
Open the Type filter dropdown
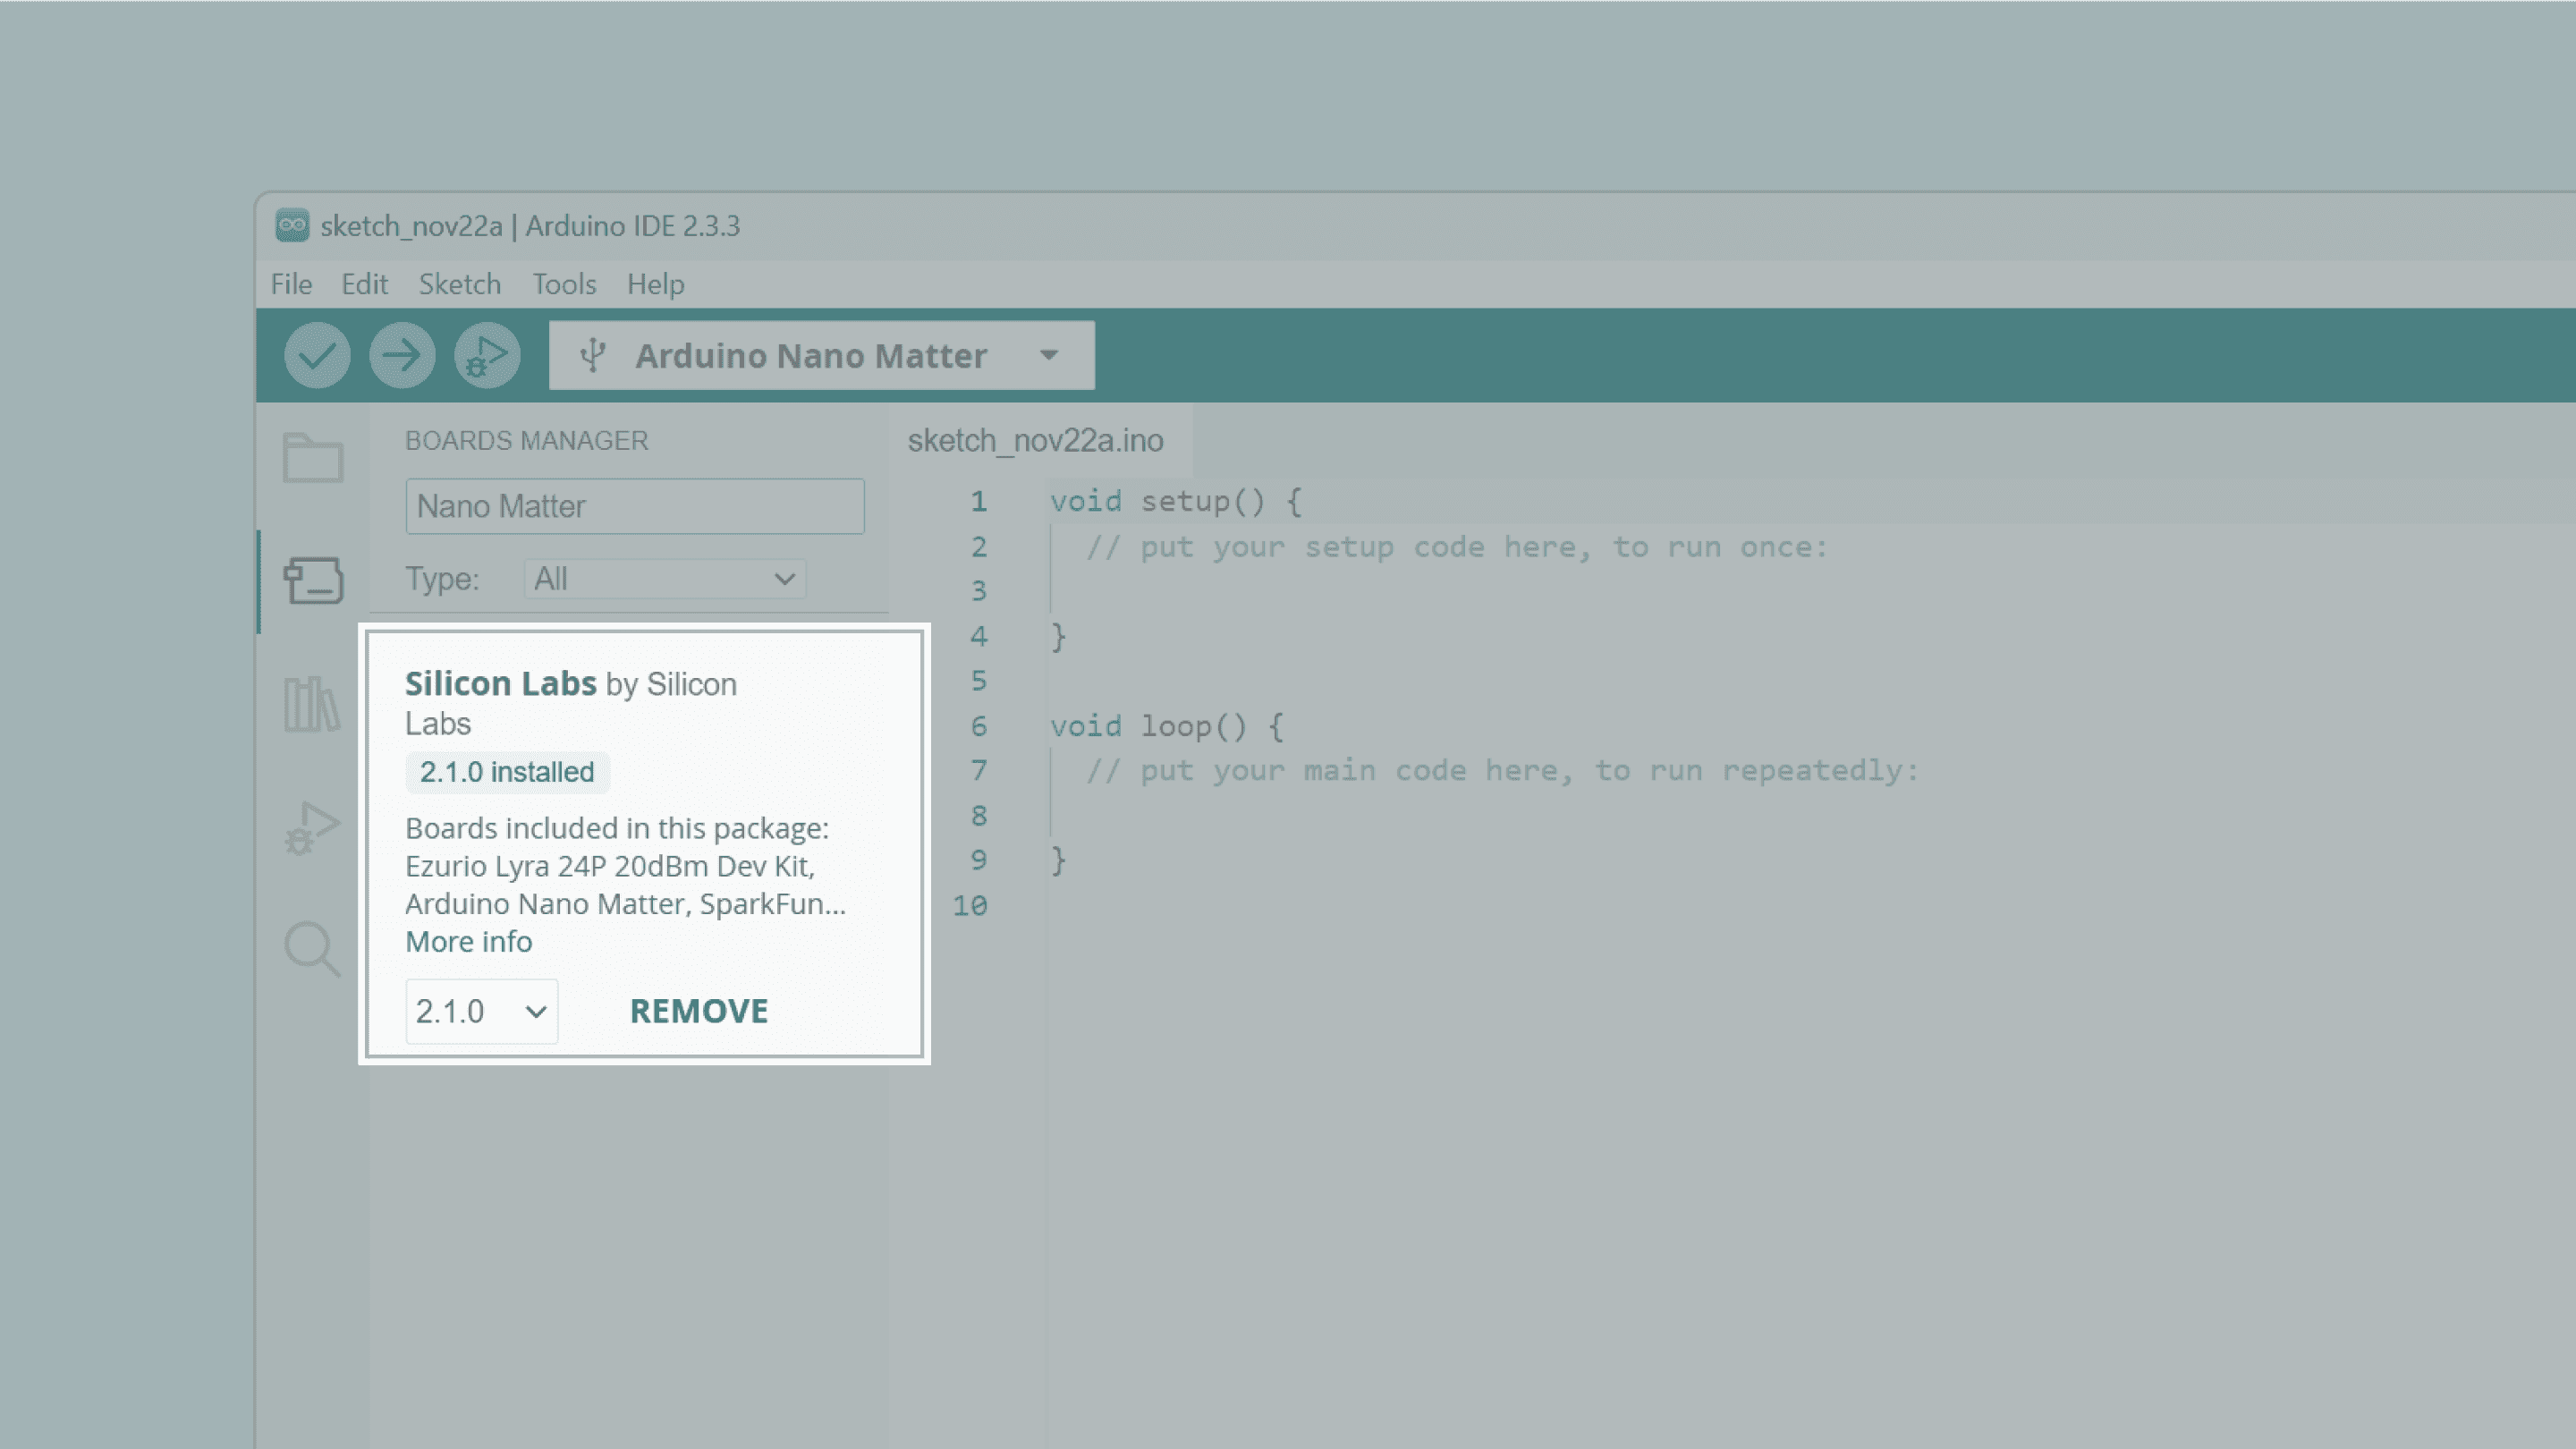point(663,578)
